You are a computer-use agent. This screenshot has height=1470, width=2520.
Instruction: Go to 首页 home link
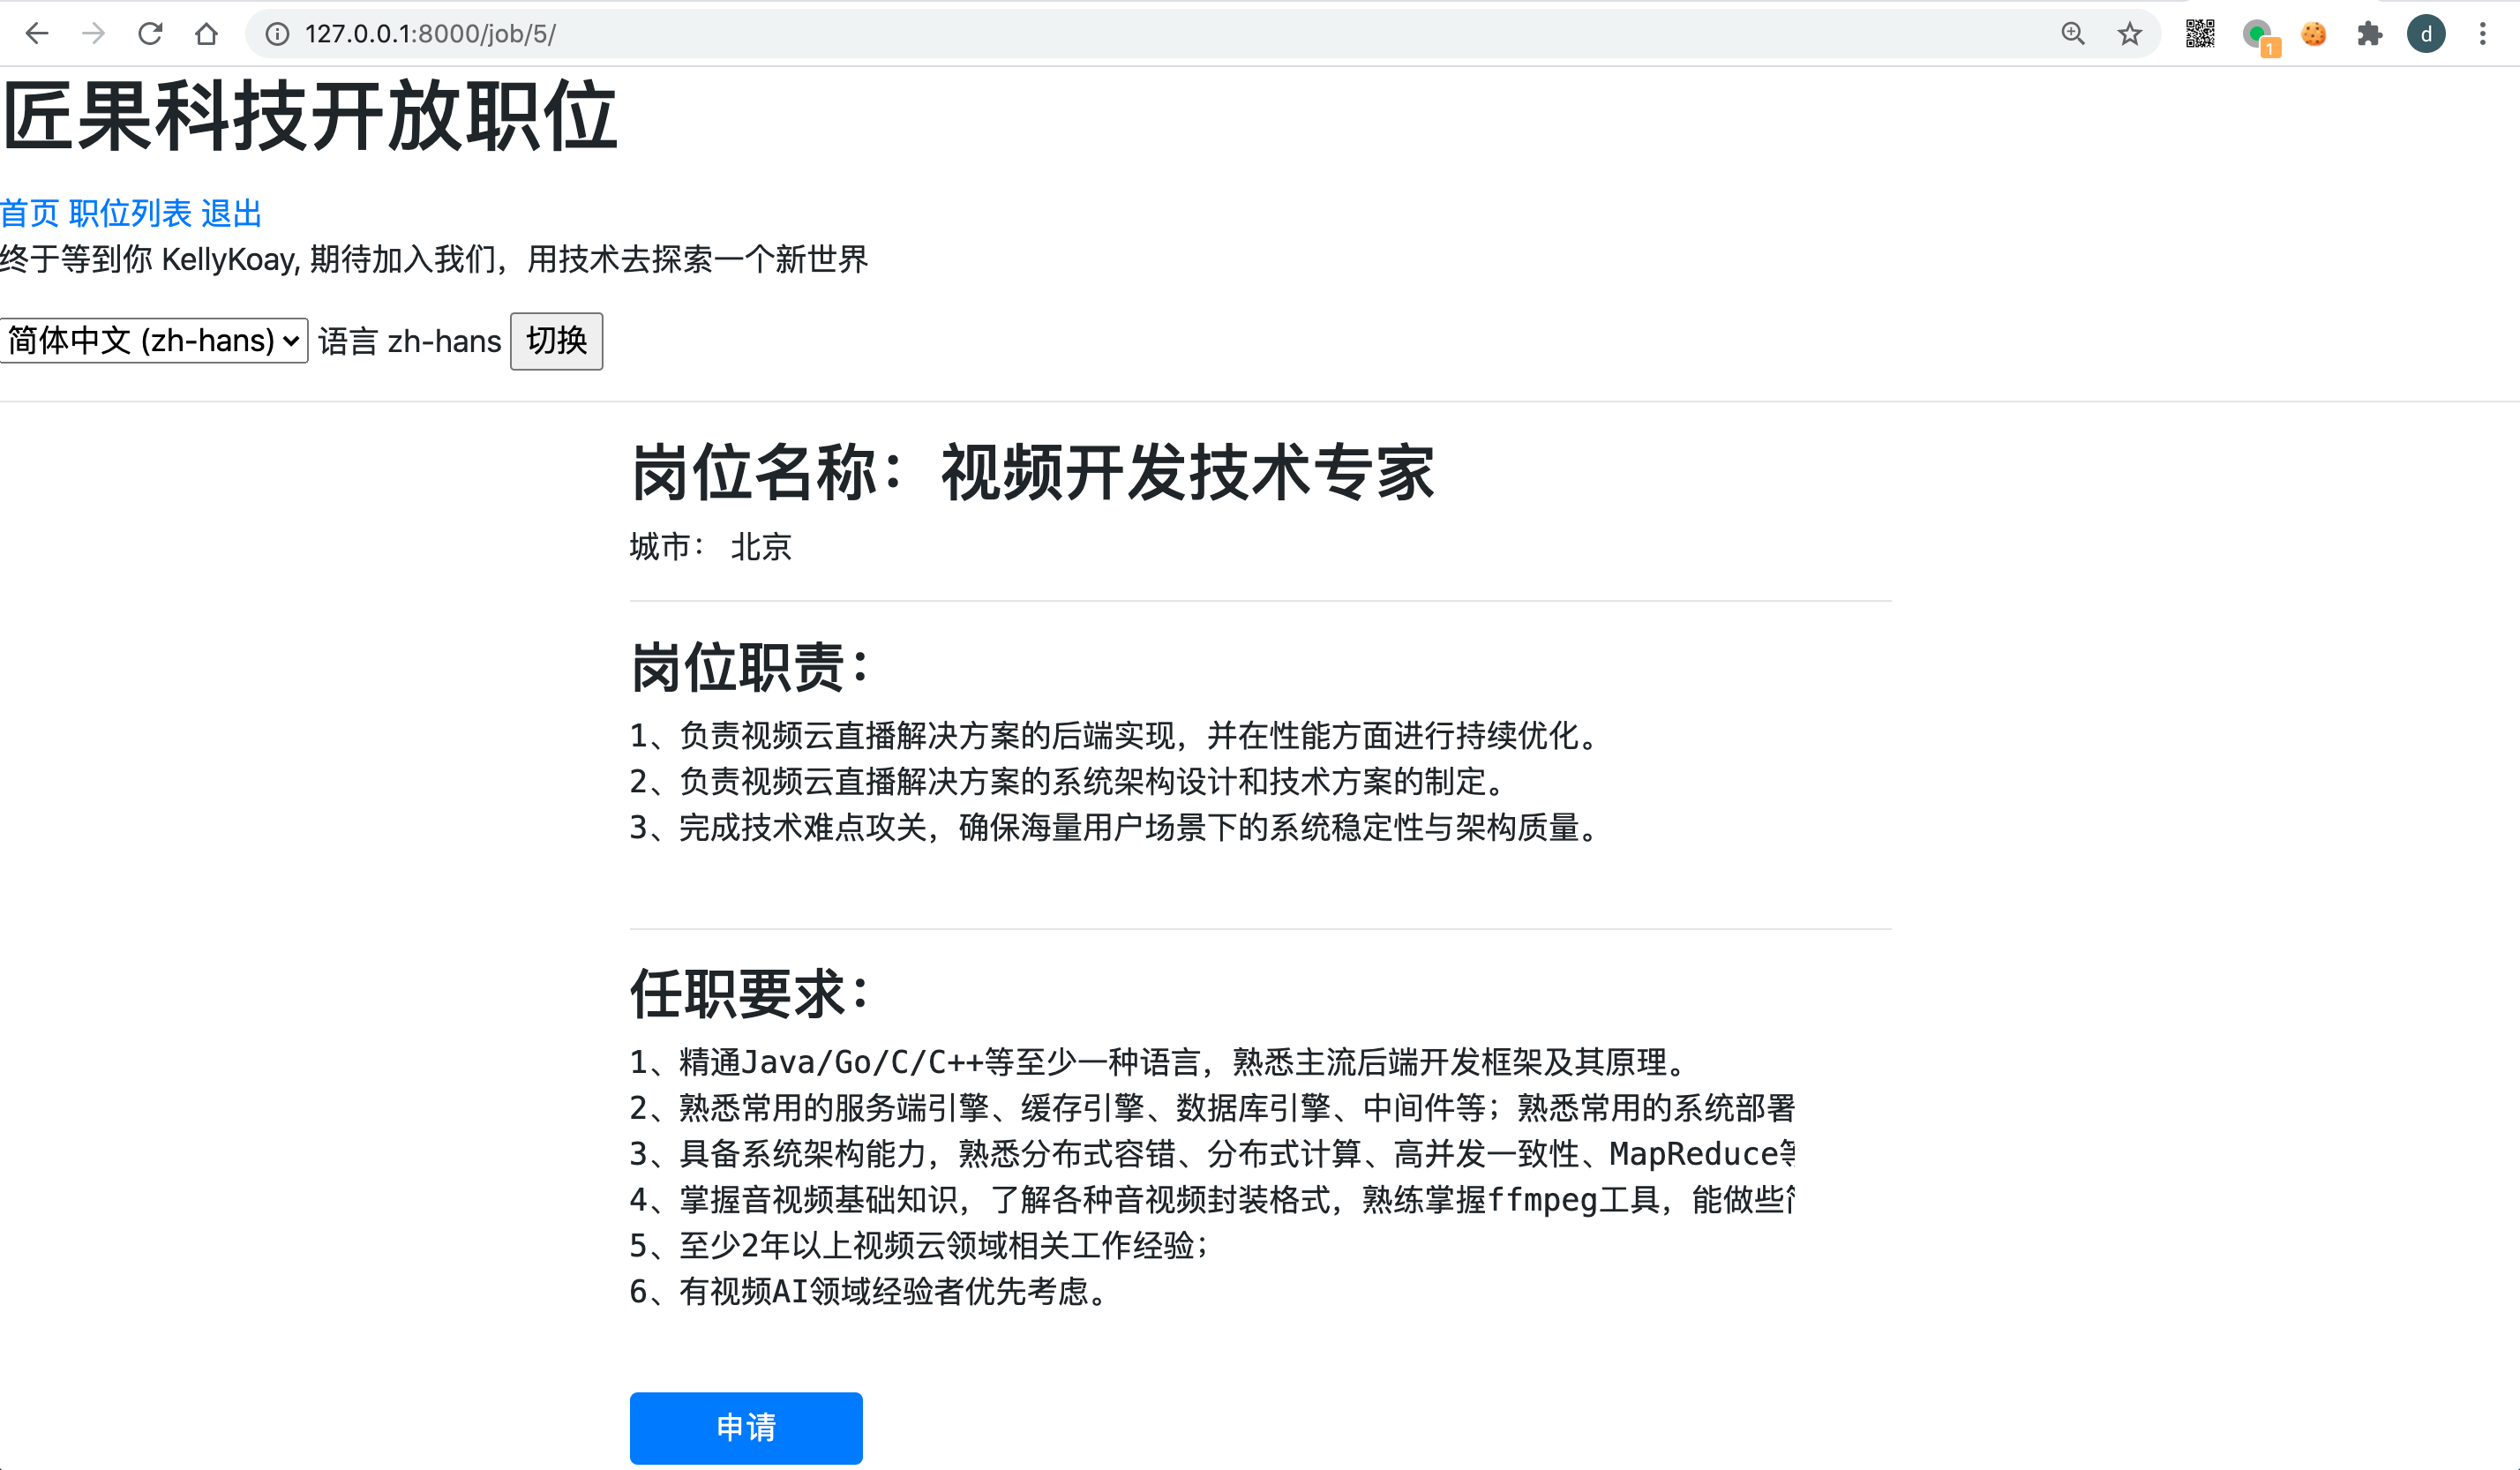30,213
